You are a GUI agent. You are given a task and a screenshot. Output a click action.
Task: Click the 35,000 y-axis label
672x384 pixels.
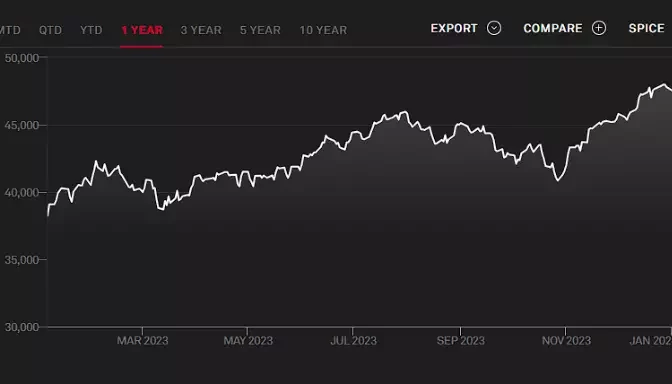21,260
